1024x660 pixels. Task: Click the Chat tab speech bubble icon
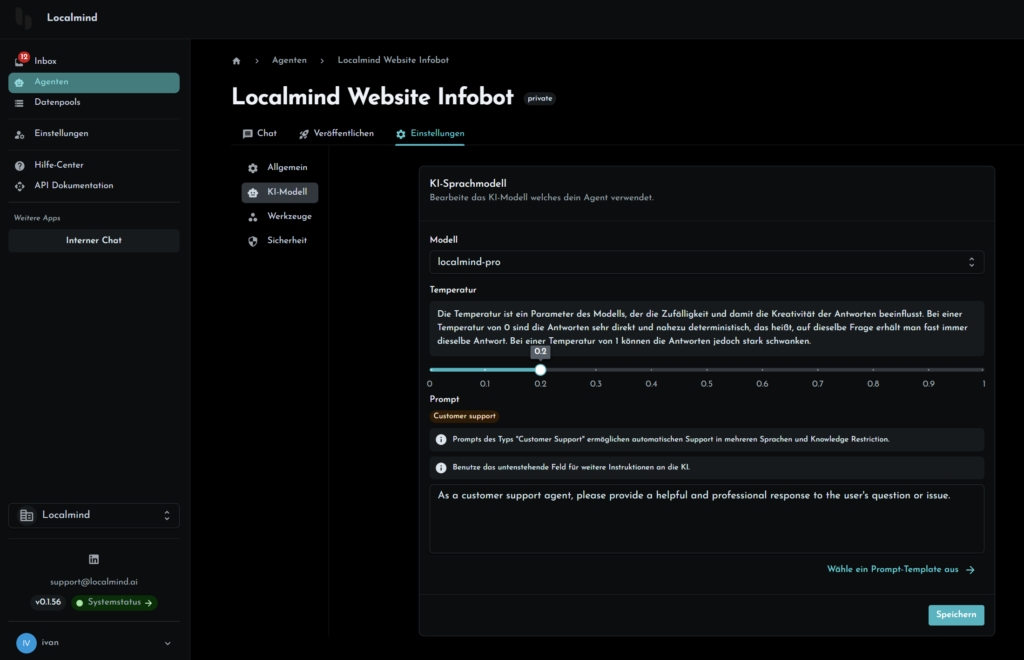pyautogui.click(x=248, y=134)
